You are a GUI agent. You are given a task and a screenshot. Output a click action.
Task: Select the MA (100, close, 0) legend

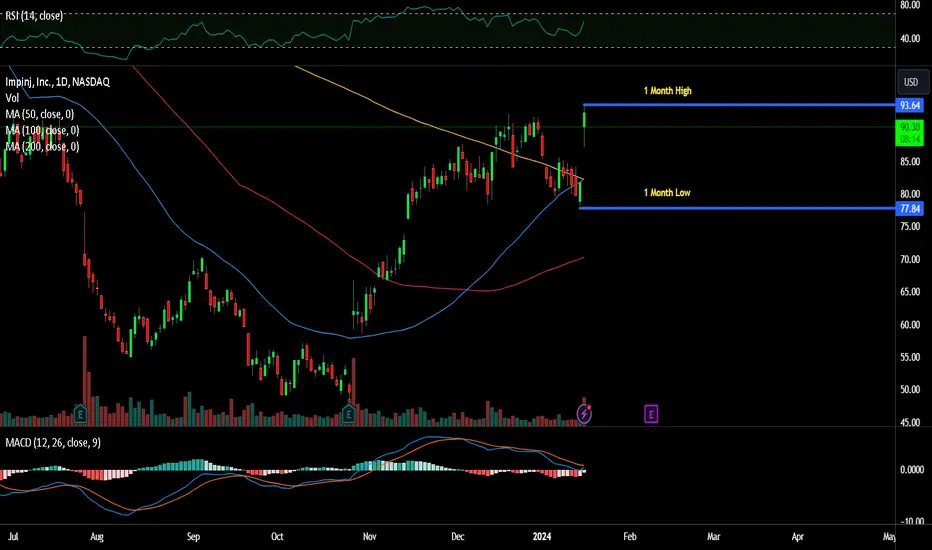[42, 130]
